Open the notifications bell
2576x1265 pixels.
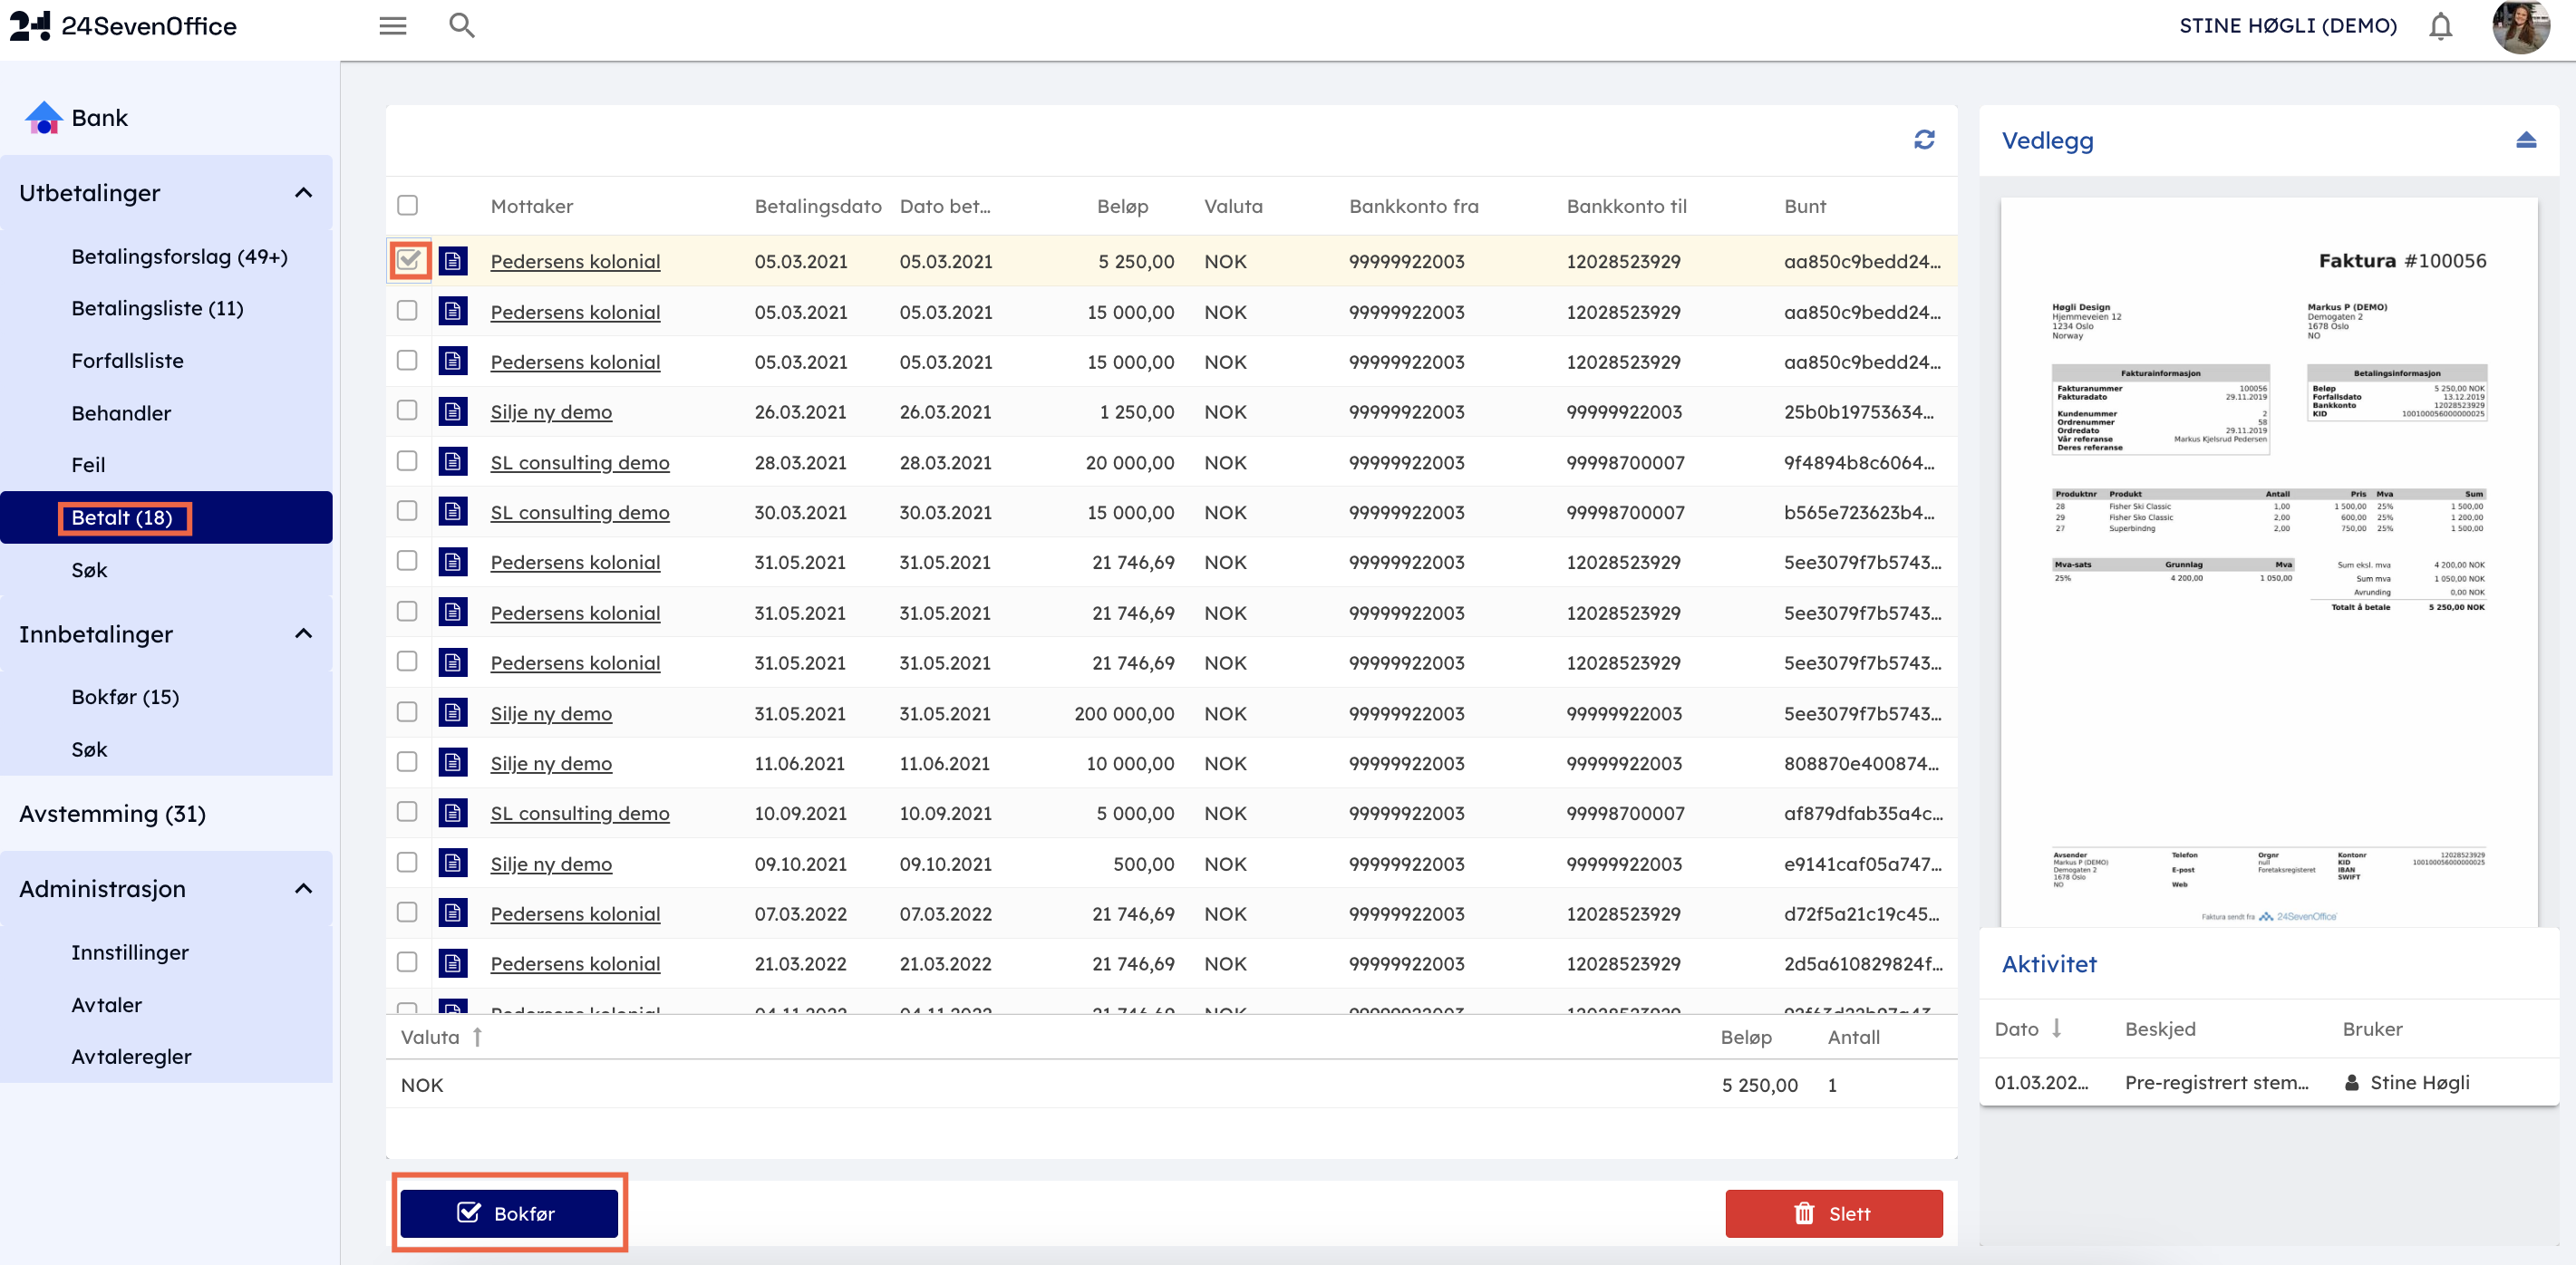pos(2440,26)
